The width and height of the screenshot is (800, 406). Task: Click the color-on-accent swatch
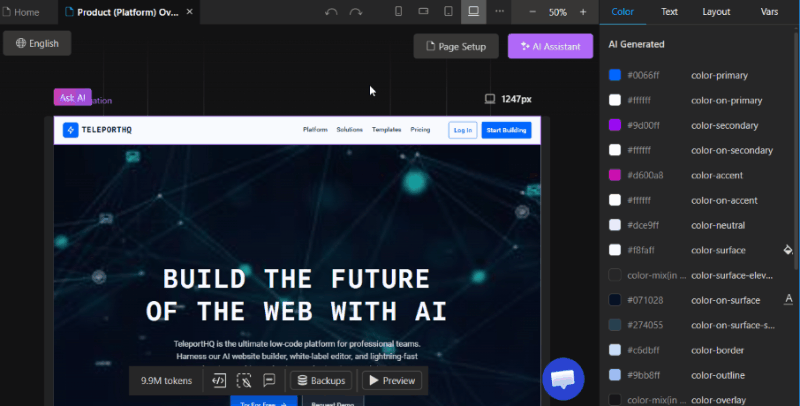click(x=615, y=200)
